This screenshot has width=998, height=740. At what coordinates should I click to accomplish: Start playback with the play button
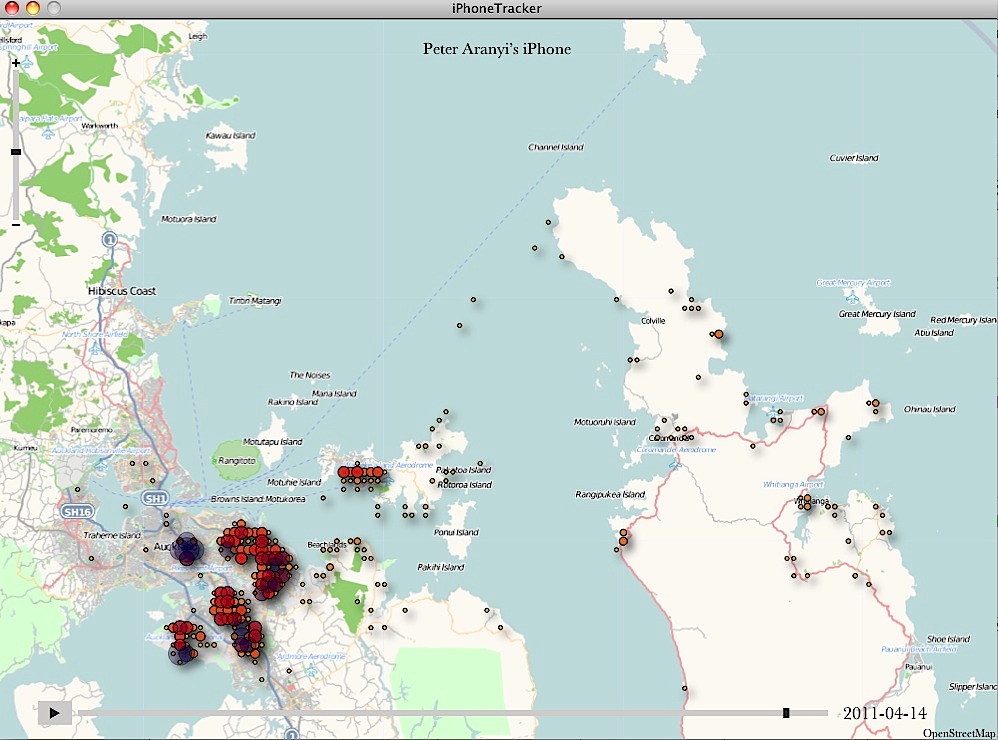pyautogui.click(x=55, y=713)
